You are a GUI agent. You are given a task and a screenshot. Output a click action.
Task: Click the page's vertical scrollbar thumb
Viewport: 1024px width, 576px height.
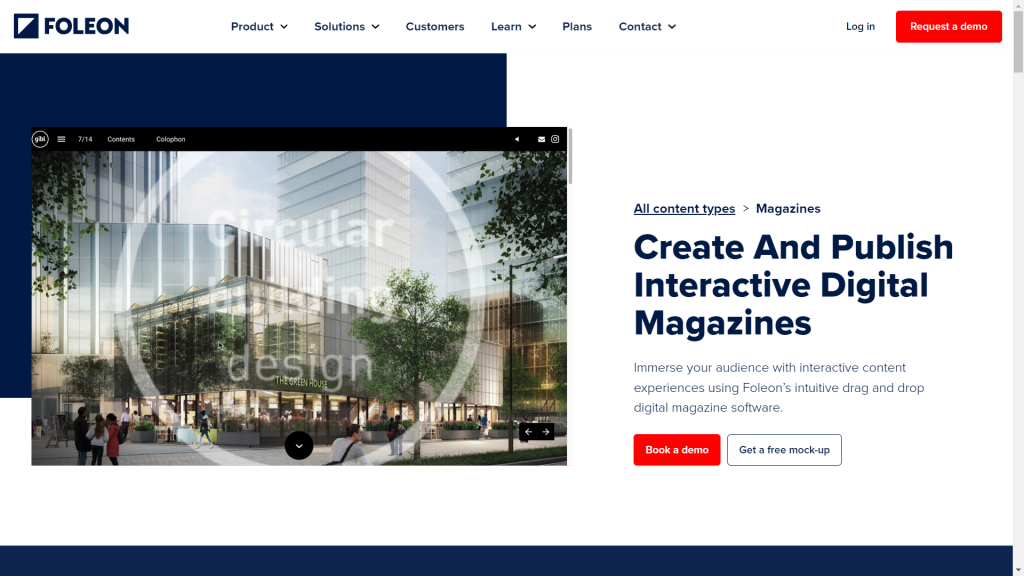point(1018,40)
